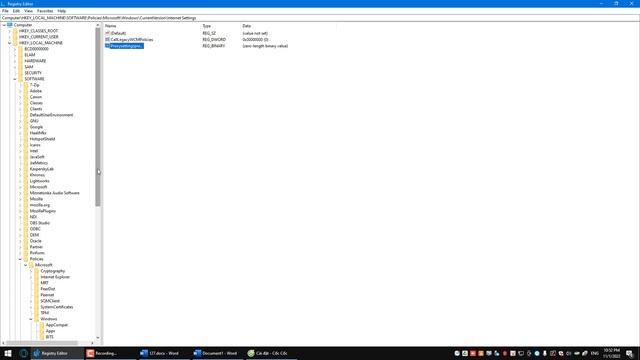Collapse the Computer root node
Image resolution: width=640 pixels, height=360 pixels.
pyautogui.click(x=4, y=25)
